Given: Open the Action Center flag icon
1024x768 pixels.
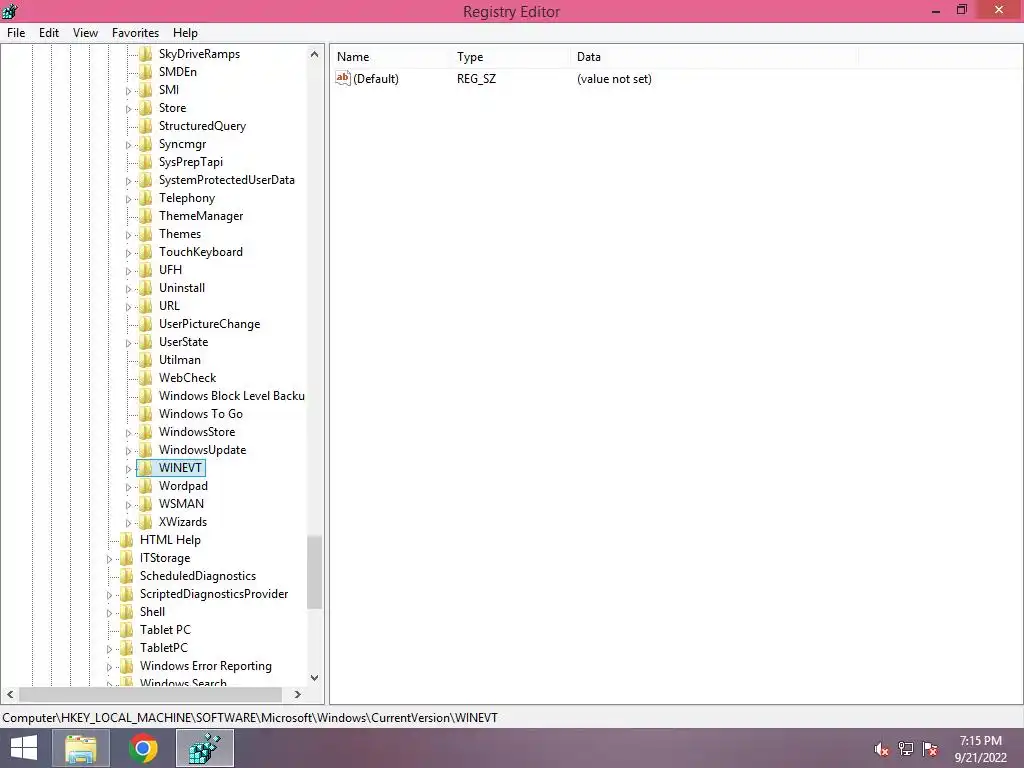Looking at the screenshot, I should 930,749.
